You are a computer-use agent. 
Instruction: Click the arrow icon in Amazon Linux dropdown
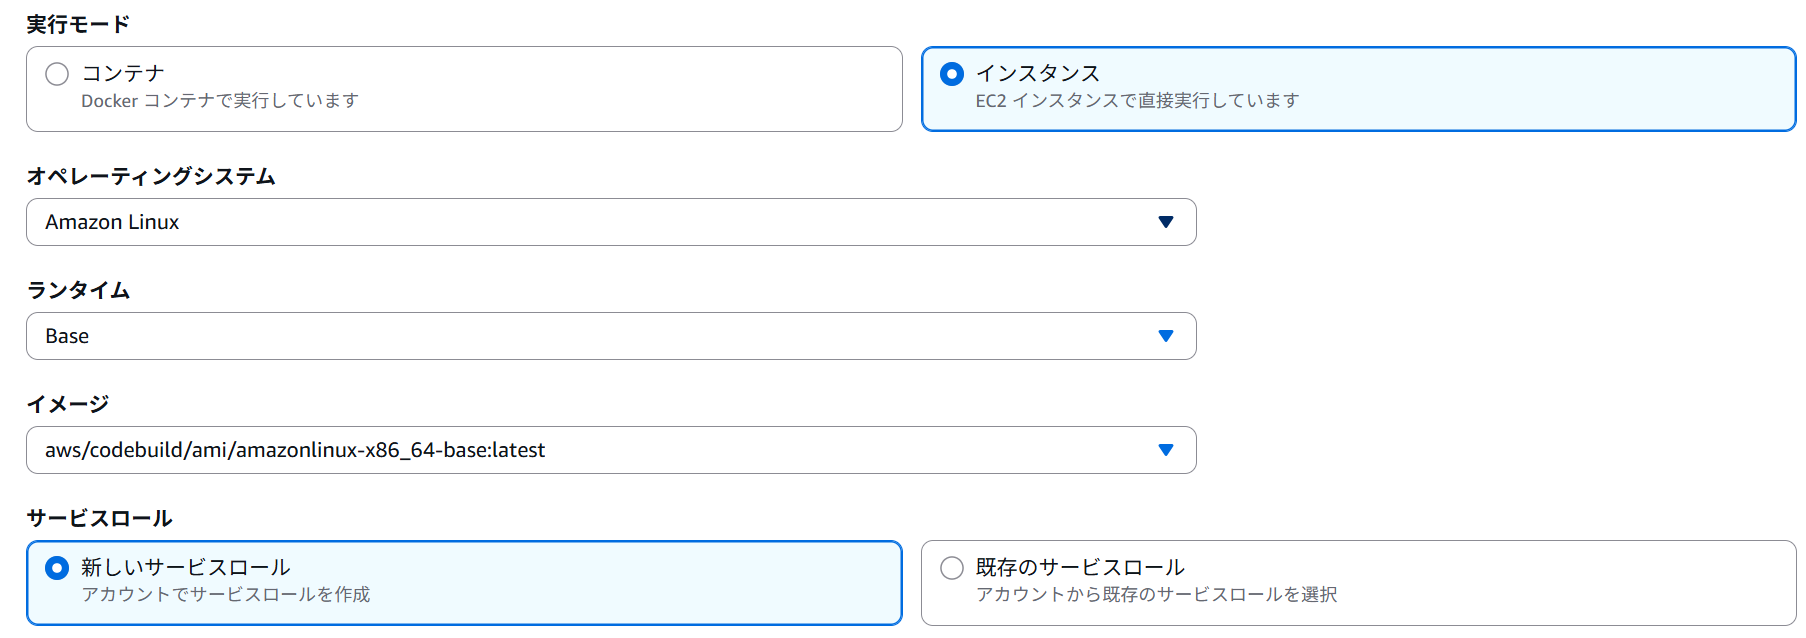click(x=1165, y=222)
